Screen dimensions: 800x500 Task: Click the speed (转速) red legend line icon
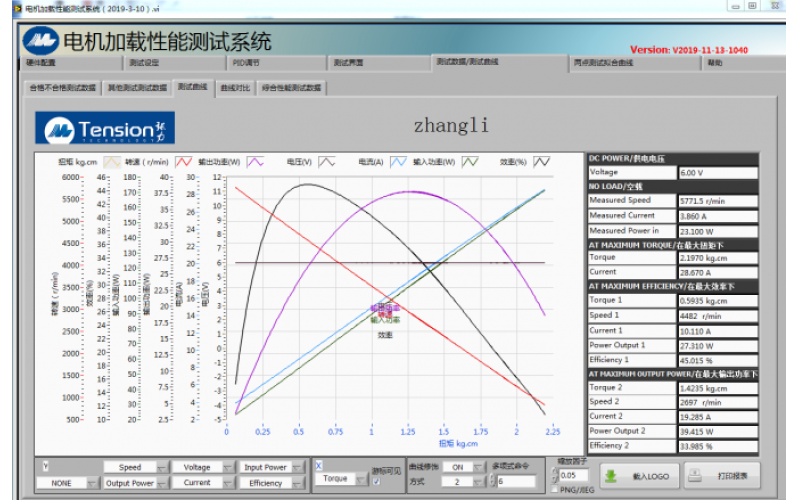click(x=184, y=161)
